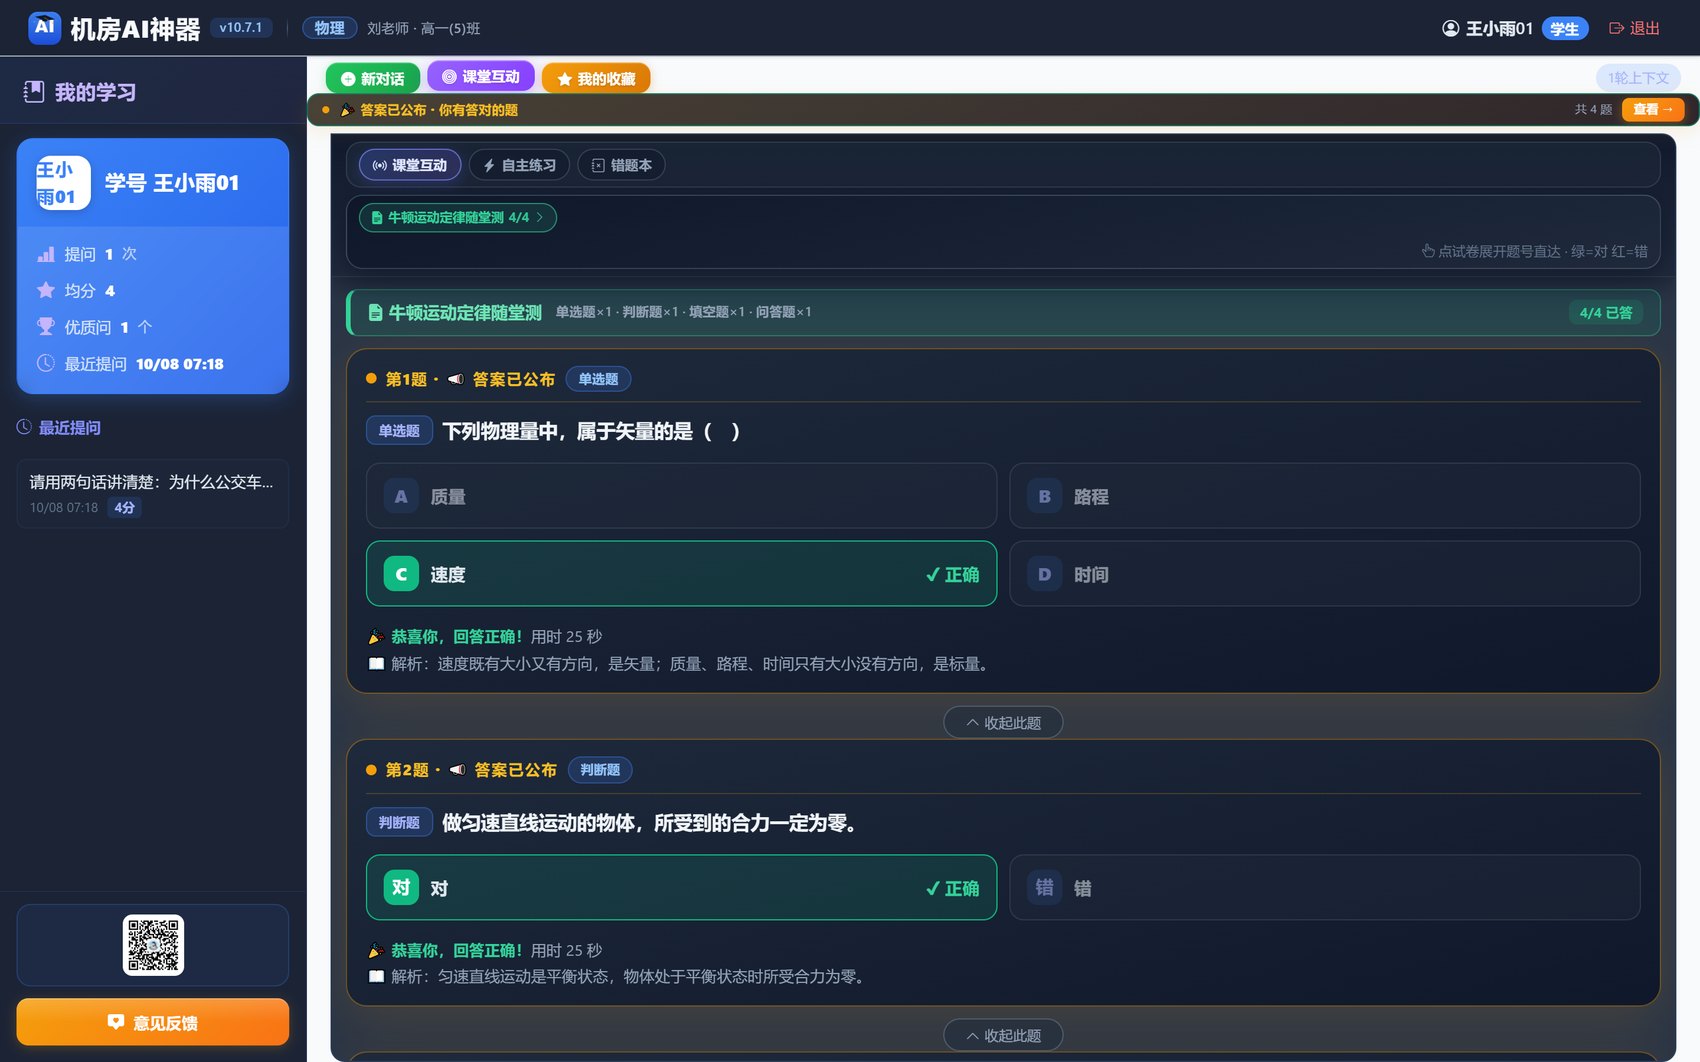
Task: Click the 物理 subject badge
Action: click(x=329, y=28)
